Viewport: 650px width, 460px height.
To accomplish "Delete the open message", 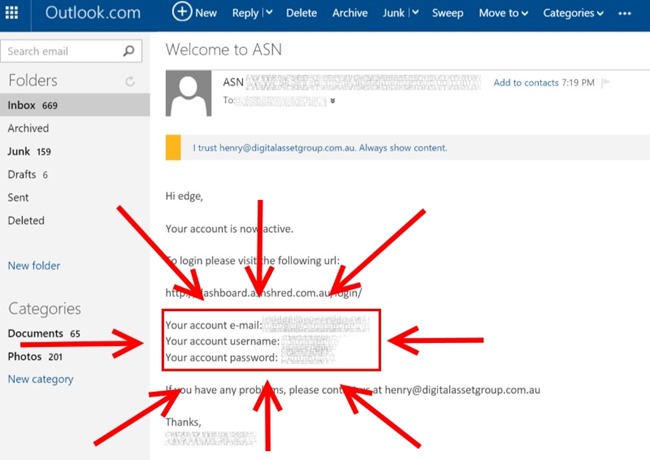I will pos(301,13).
